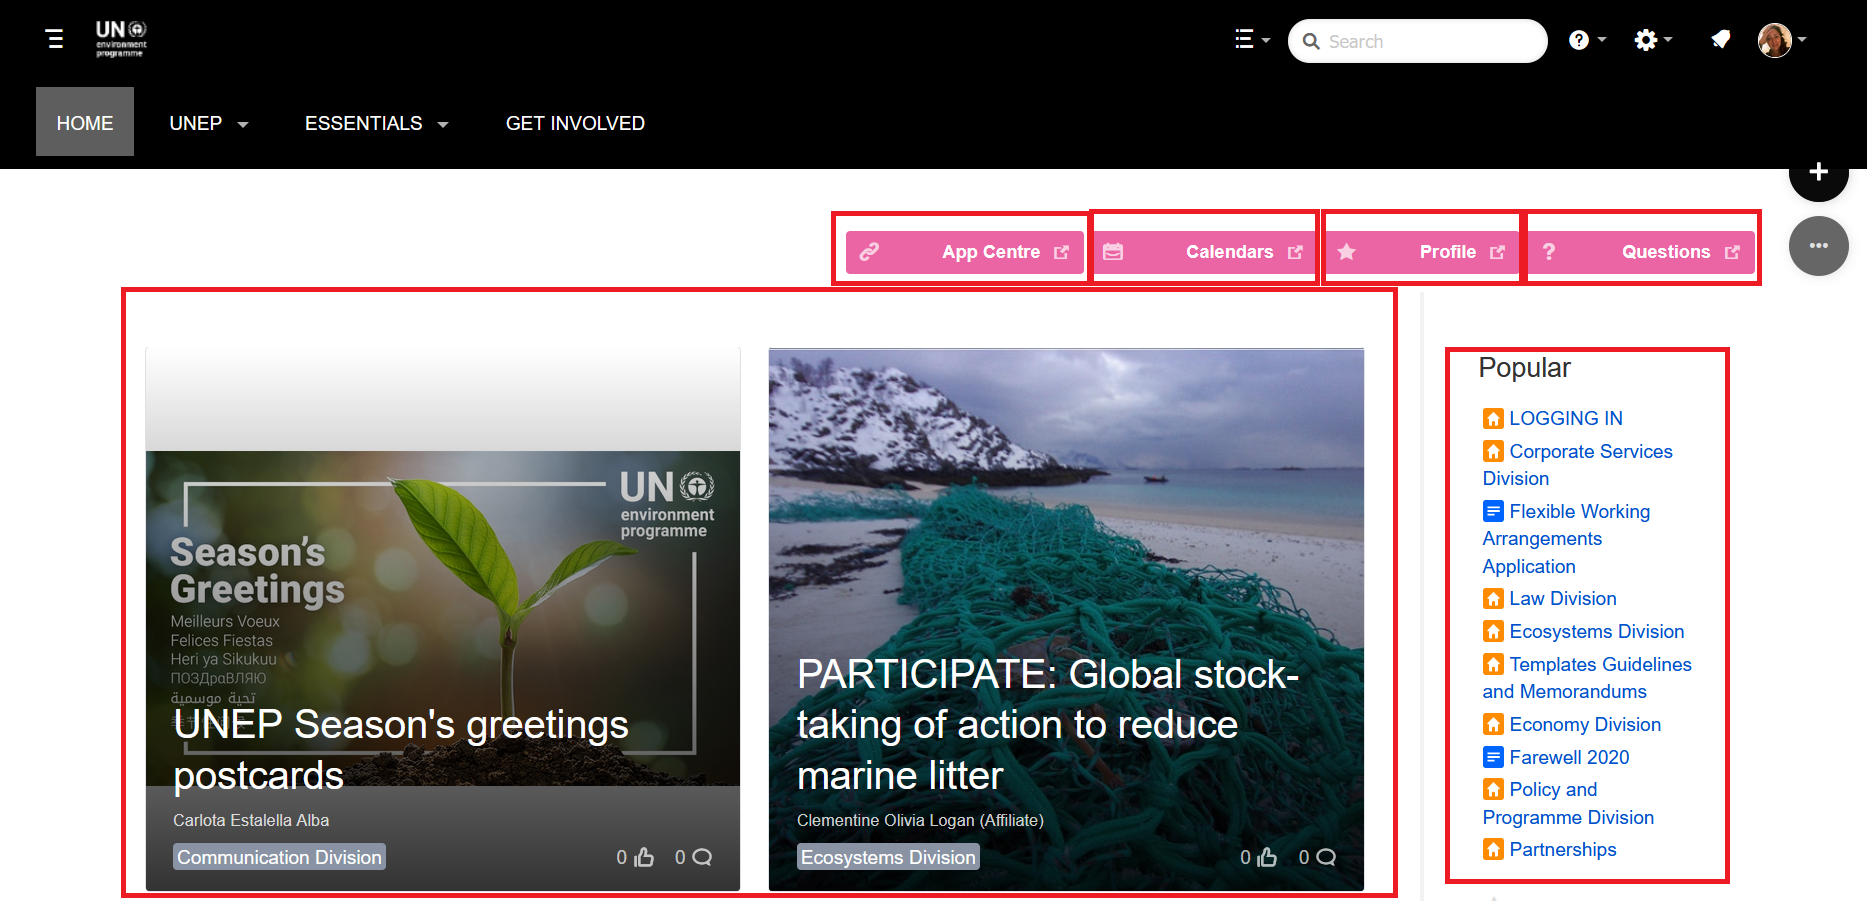Open Ecosystems Division in Popular list
The image size is (1869, 901).
1597,631
